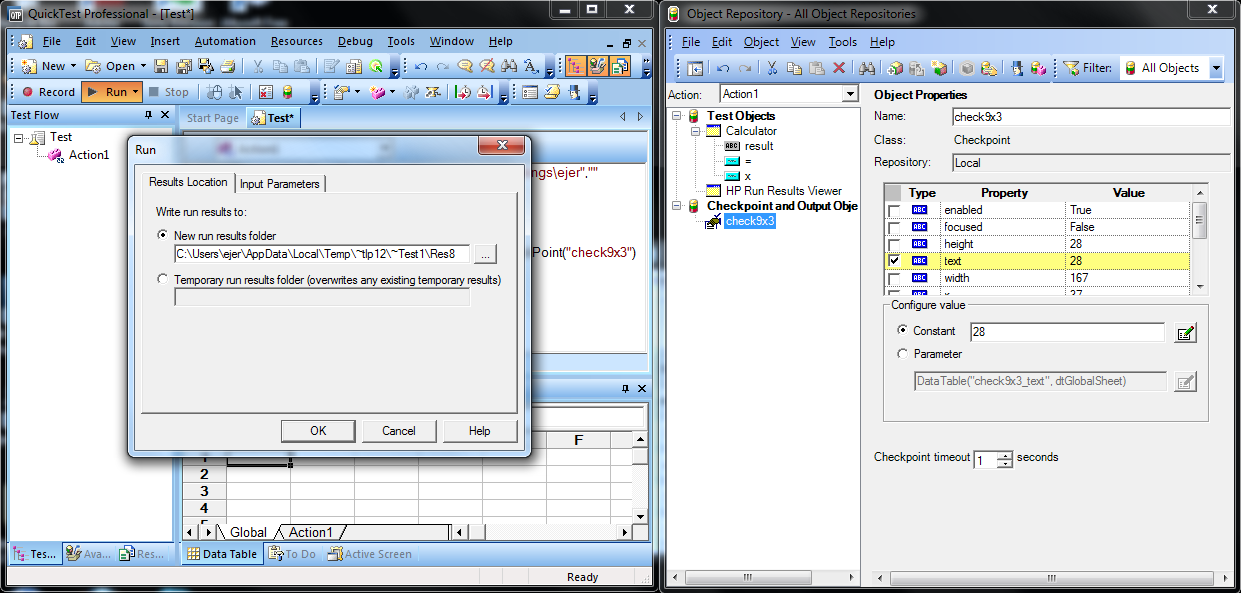
Task: Close the Test Flow panel
Action: [165, 116]
